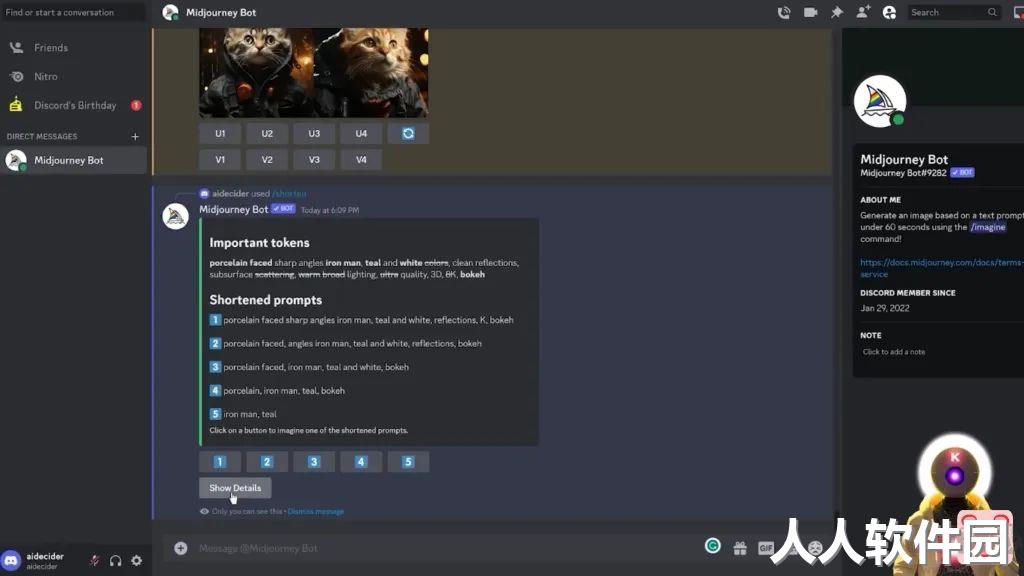Imagine shortened prompt 3 button
The height and width of the screenshot is (576, 1024).
click(314, 462)
